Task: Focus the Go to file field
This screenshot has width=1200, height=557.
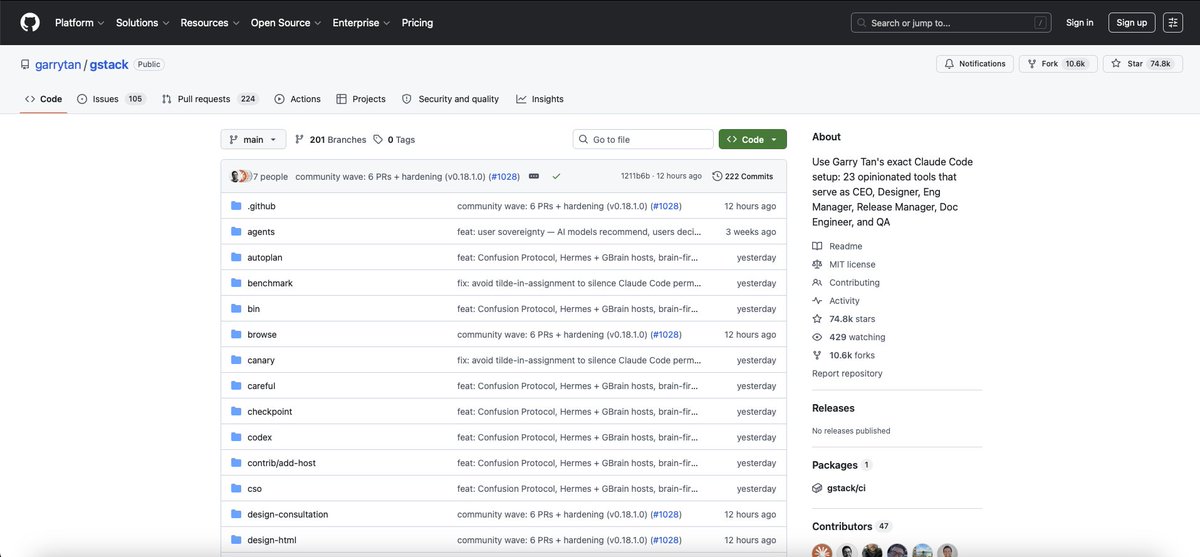Action: pos(643,140)
